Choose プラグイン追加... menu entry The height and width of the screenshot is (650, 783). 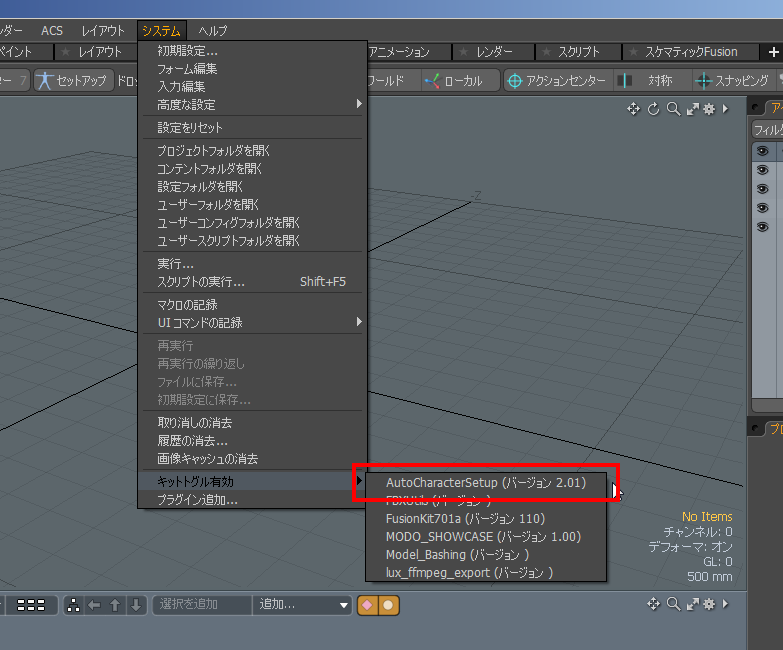coord(253,500)
